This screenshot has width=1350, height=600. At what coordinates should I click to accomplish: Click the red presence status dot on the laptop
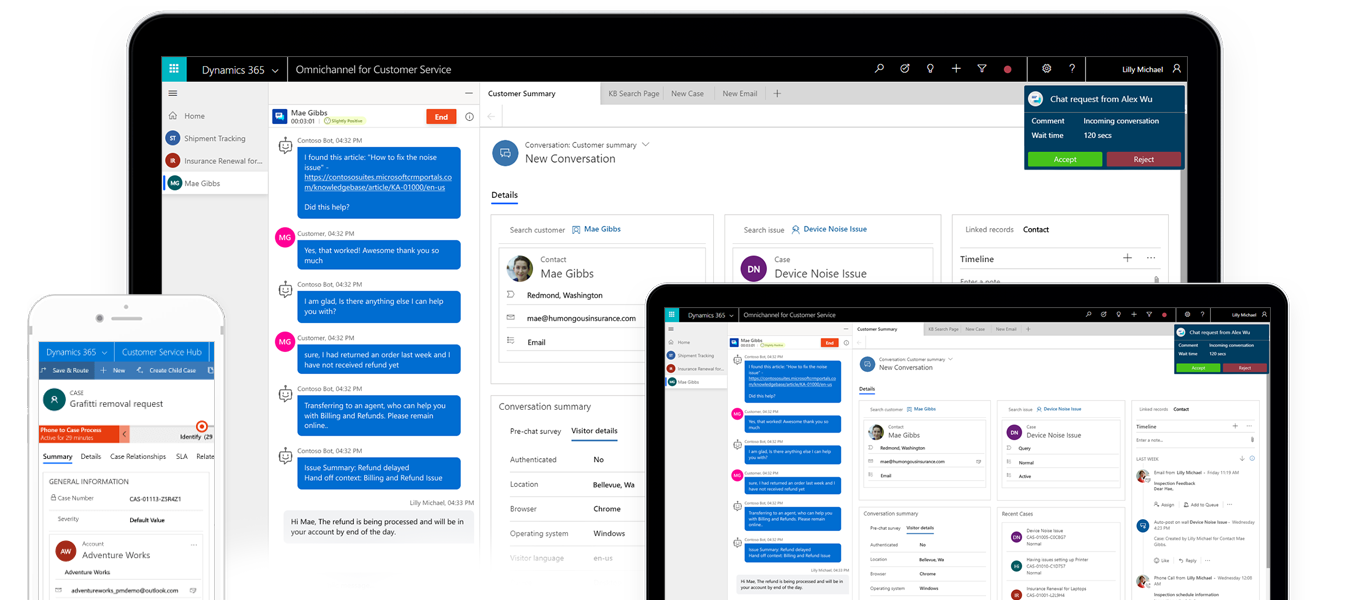1007,70
